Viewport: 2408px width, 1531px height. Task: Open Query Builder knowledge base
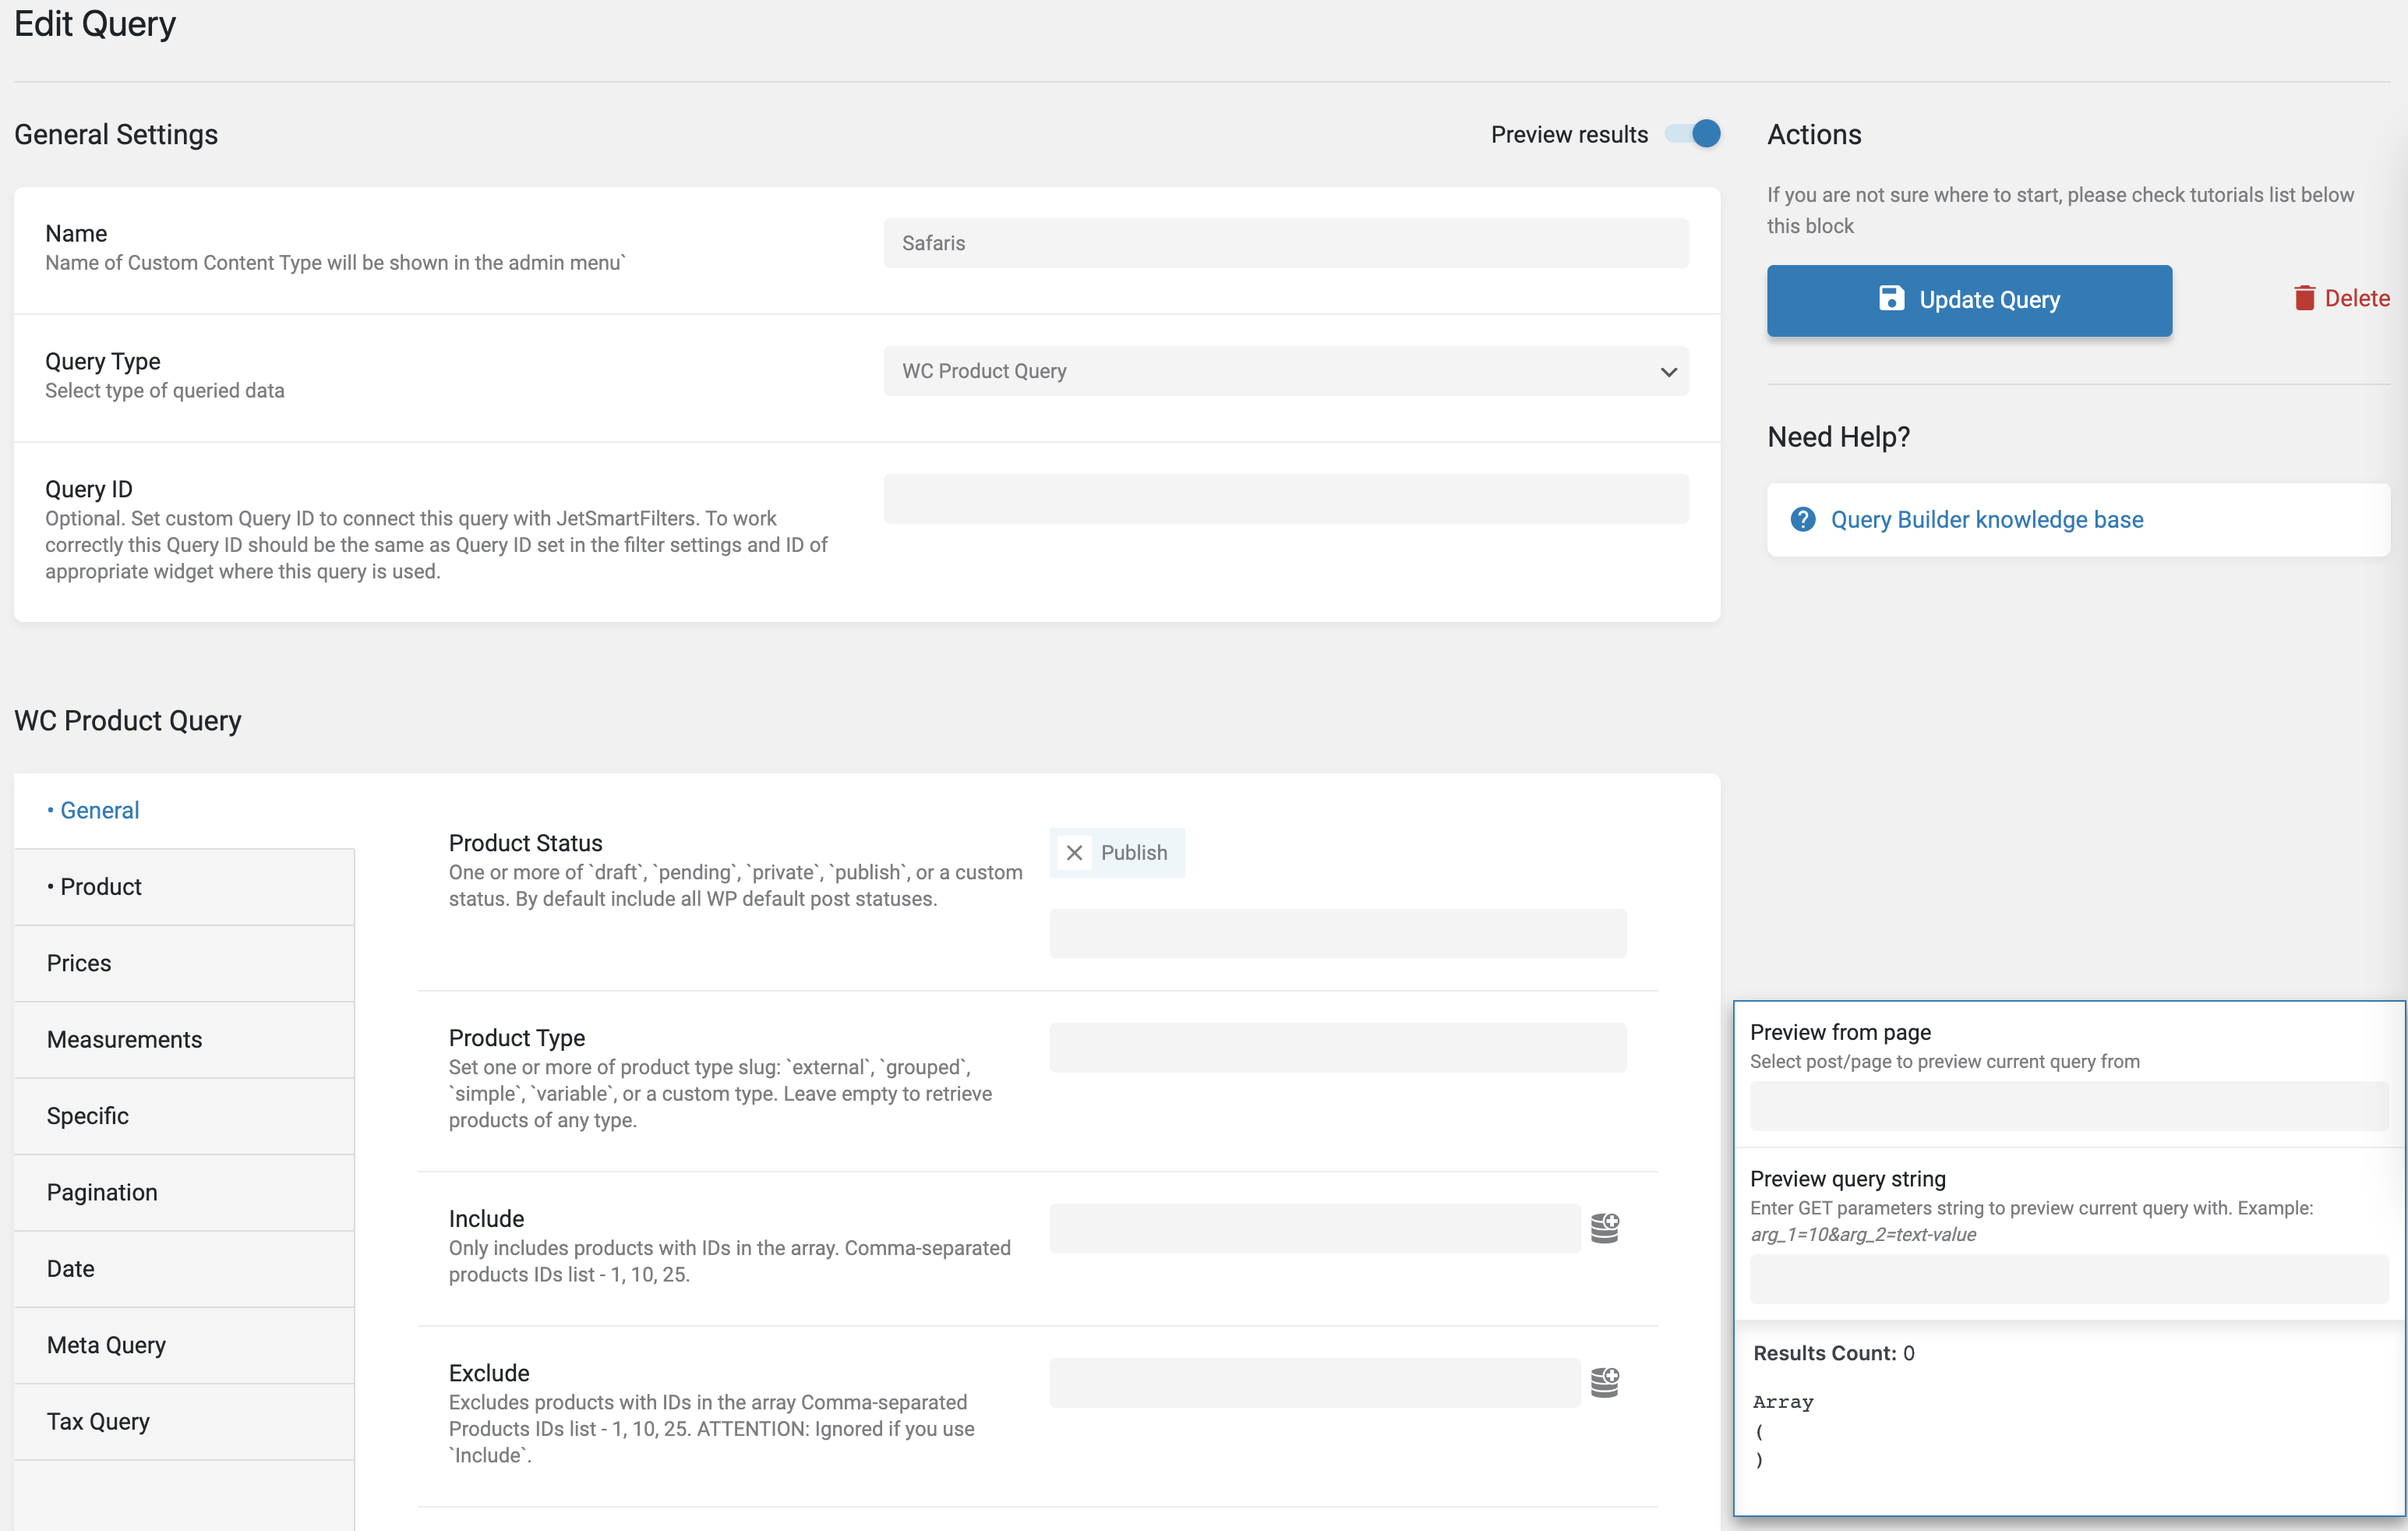point(1986,519)
